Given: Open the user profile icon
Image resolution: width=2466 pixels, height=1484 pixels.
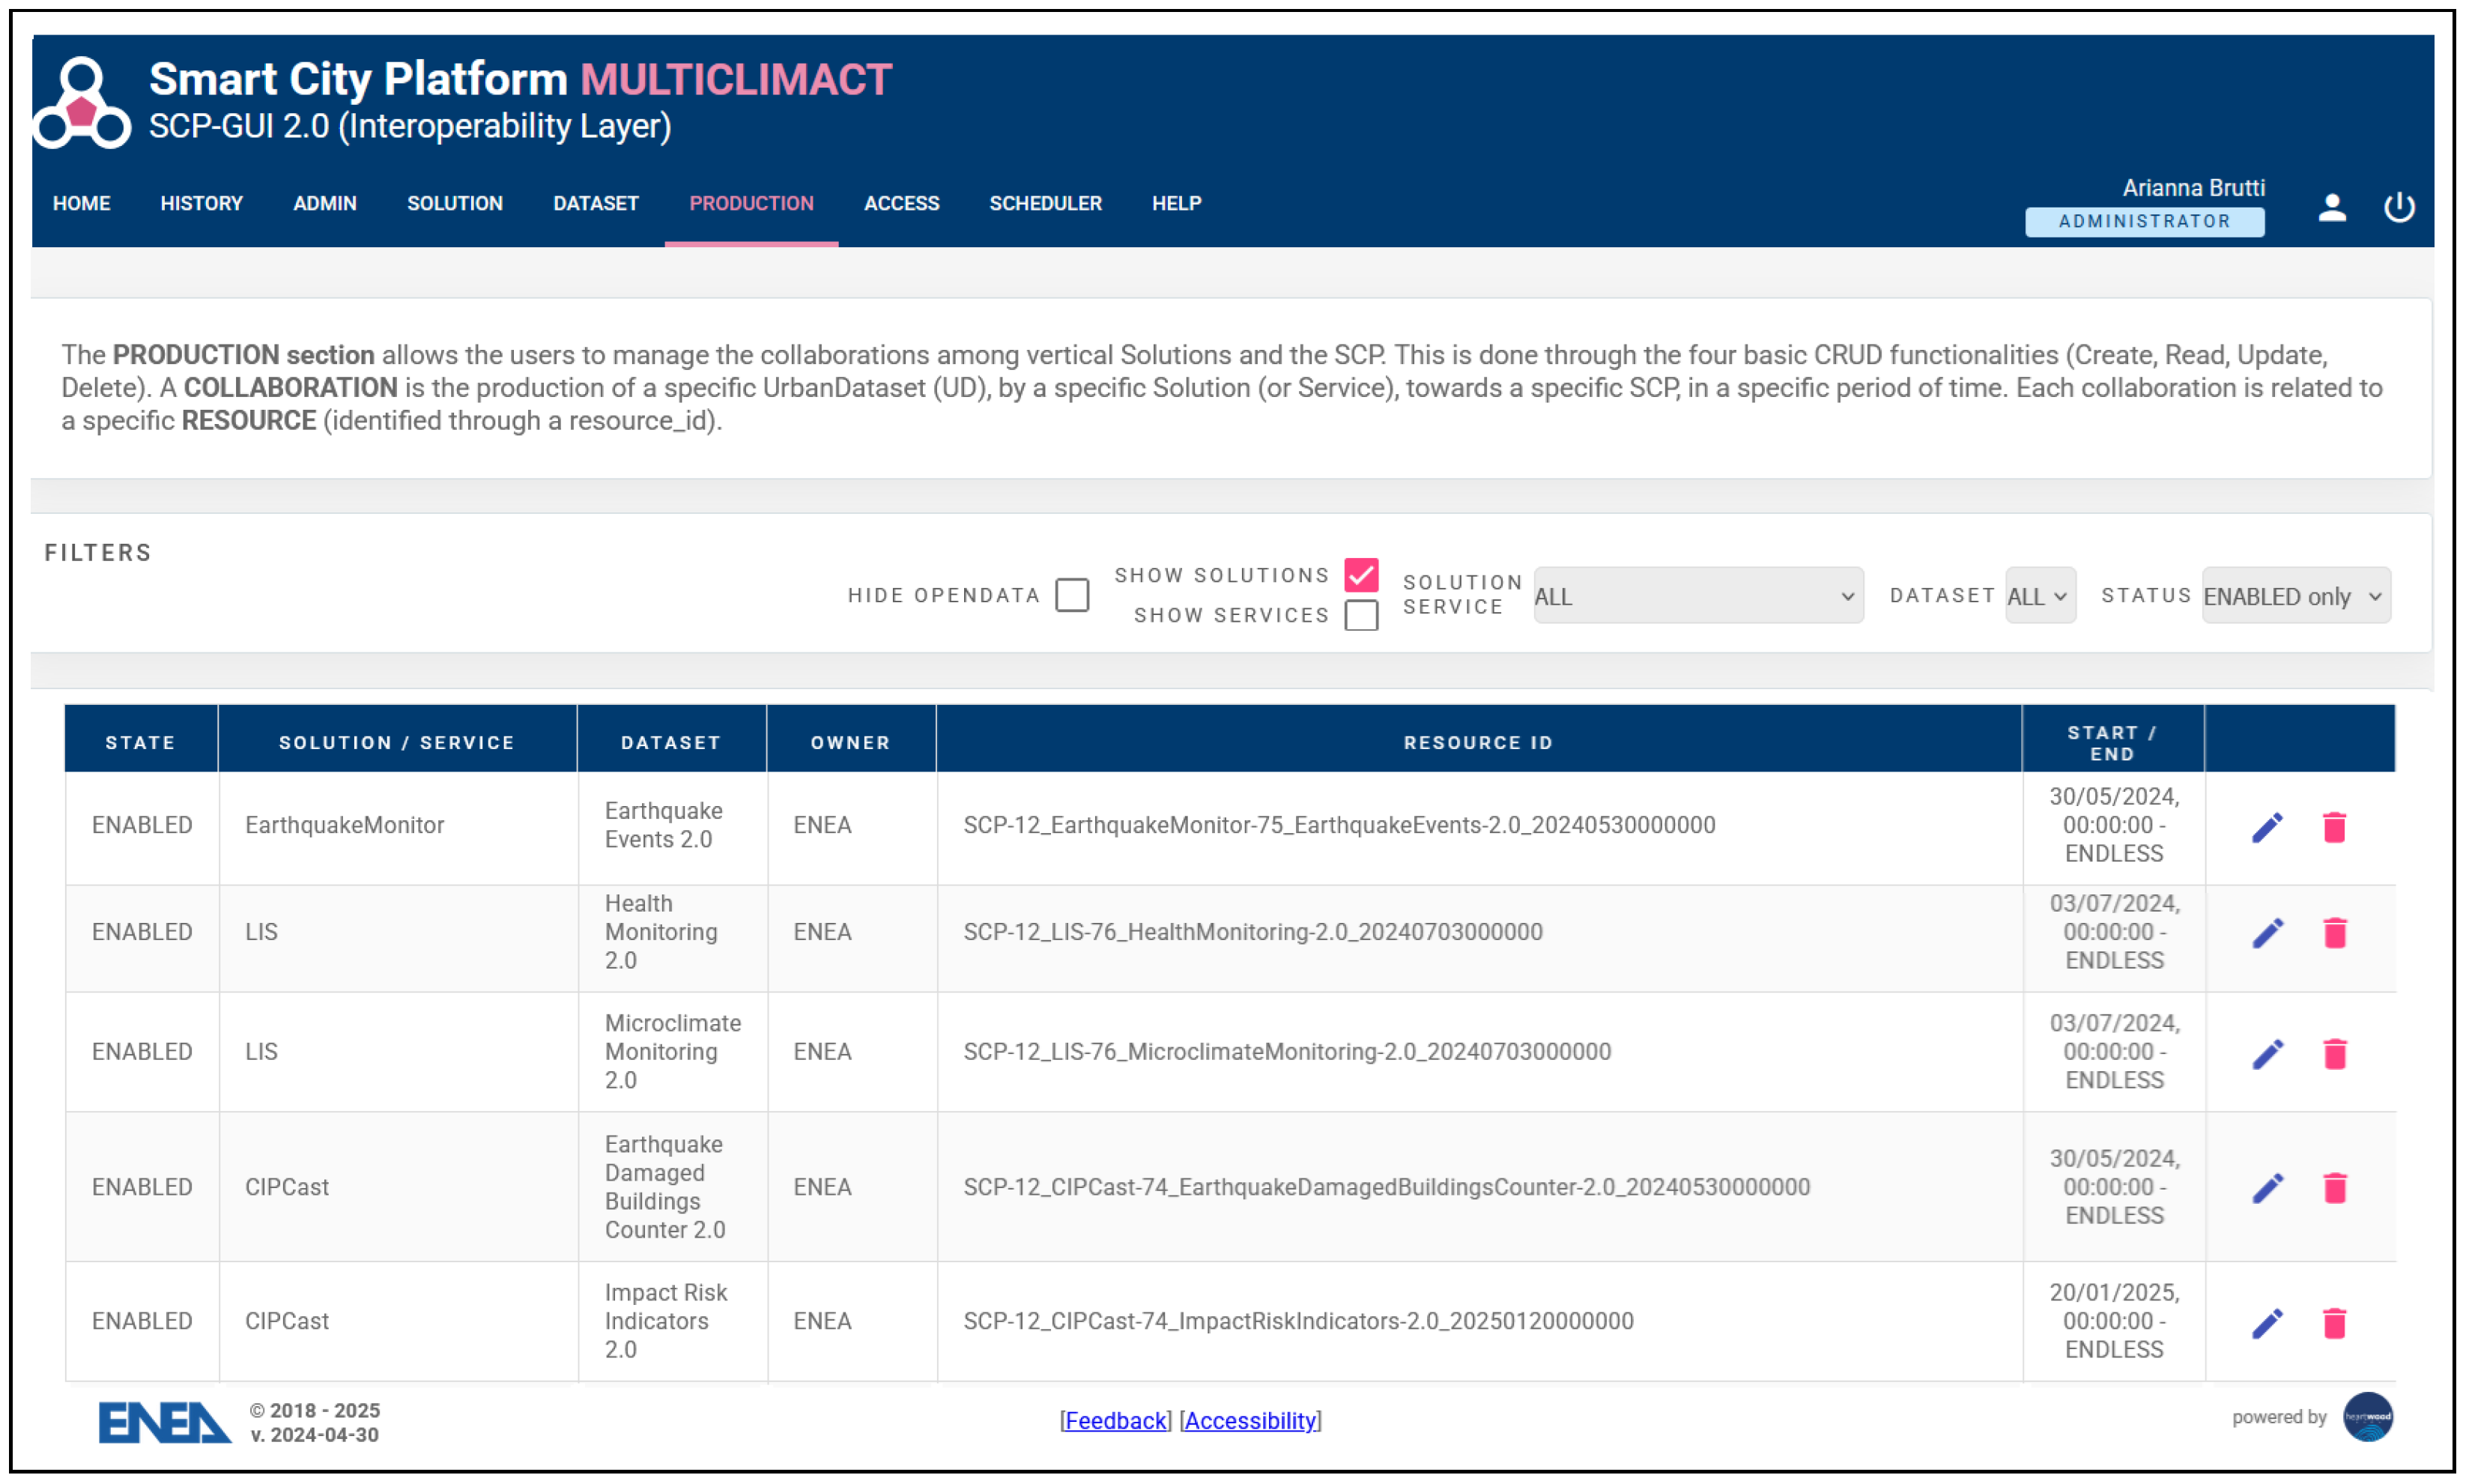Looking at the screenshot, I should coord(2331,207).
